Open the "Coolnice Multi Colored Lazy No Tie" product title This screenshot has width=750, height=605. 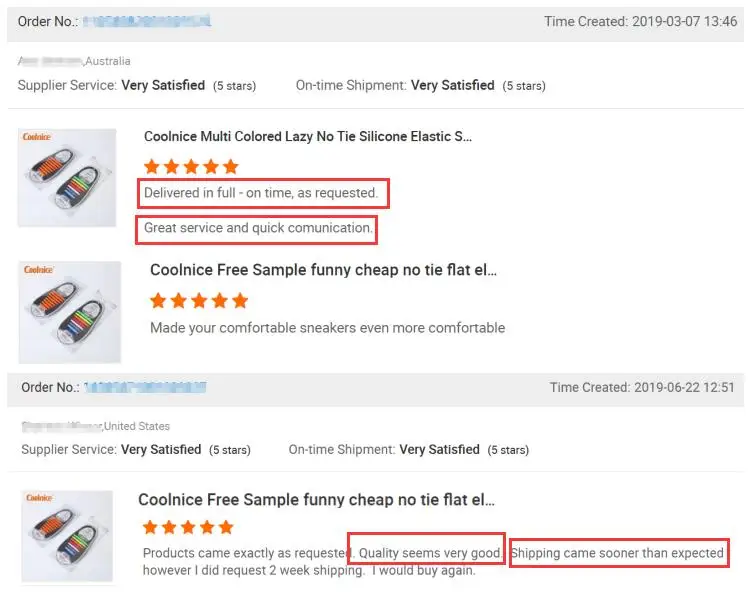(308, 137)
